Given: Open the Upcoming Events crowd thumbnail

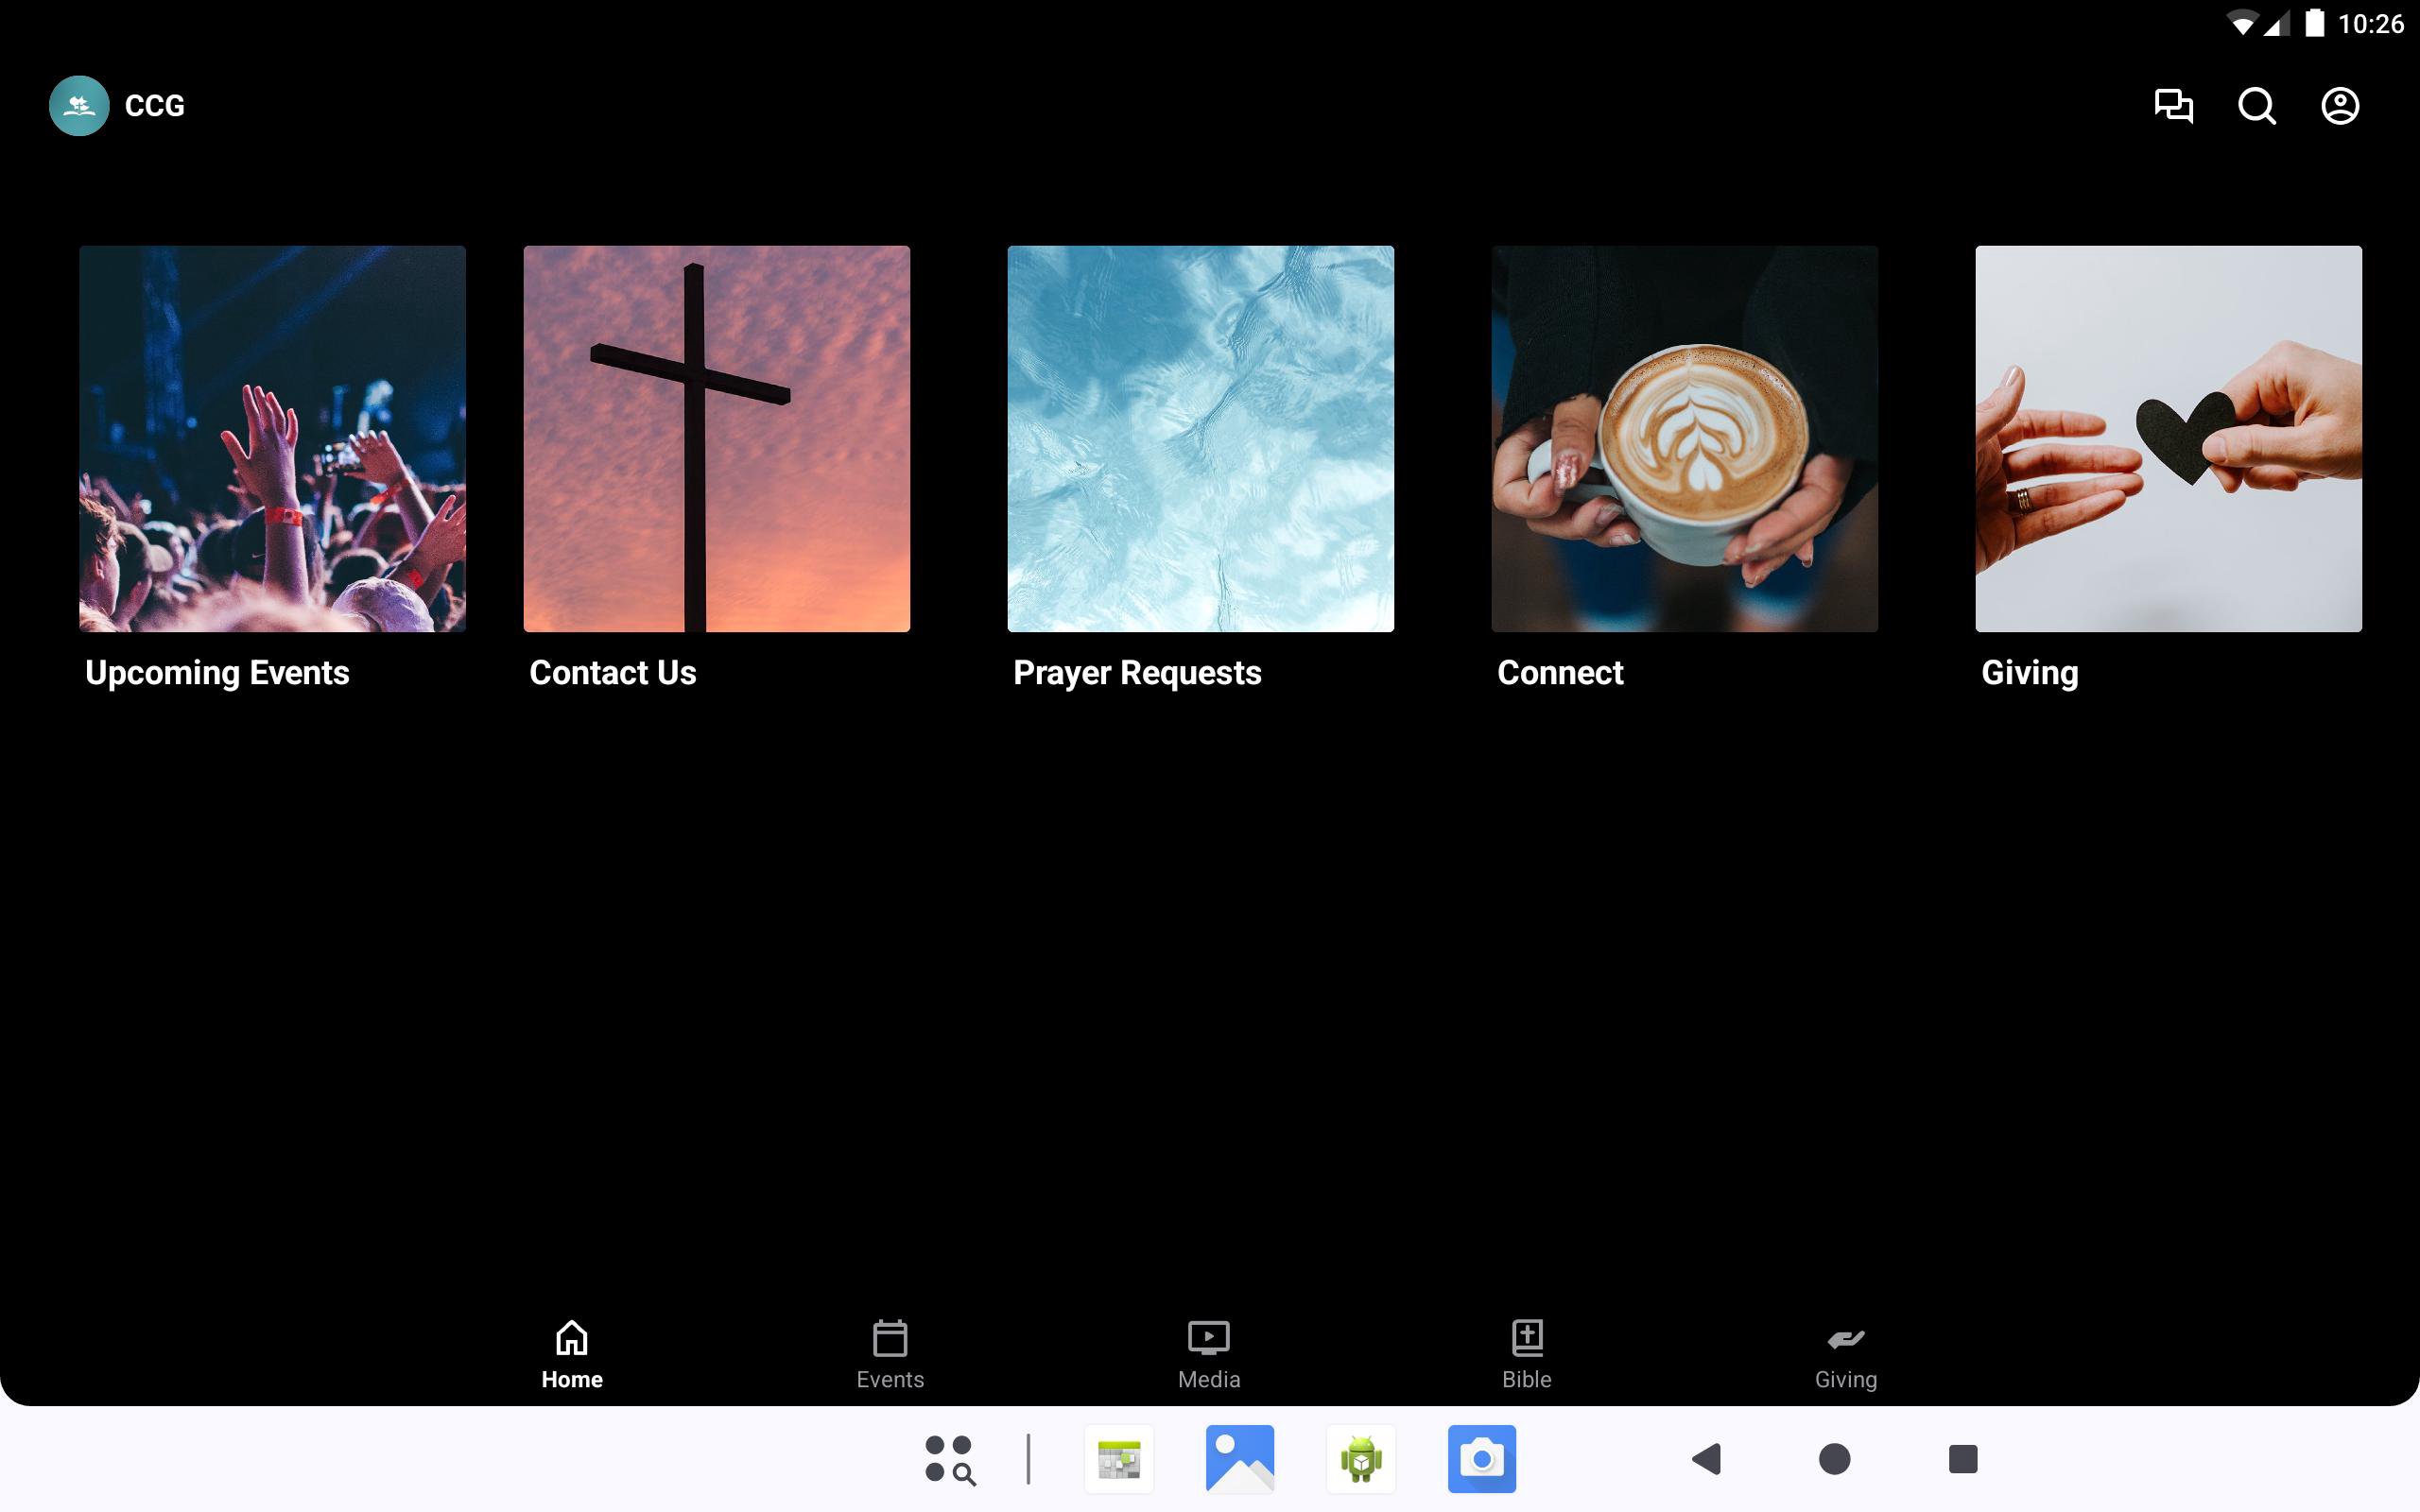Looking at the screenshot, I should click(272, 438).
